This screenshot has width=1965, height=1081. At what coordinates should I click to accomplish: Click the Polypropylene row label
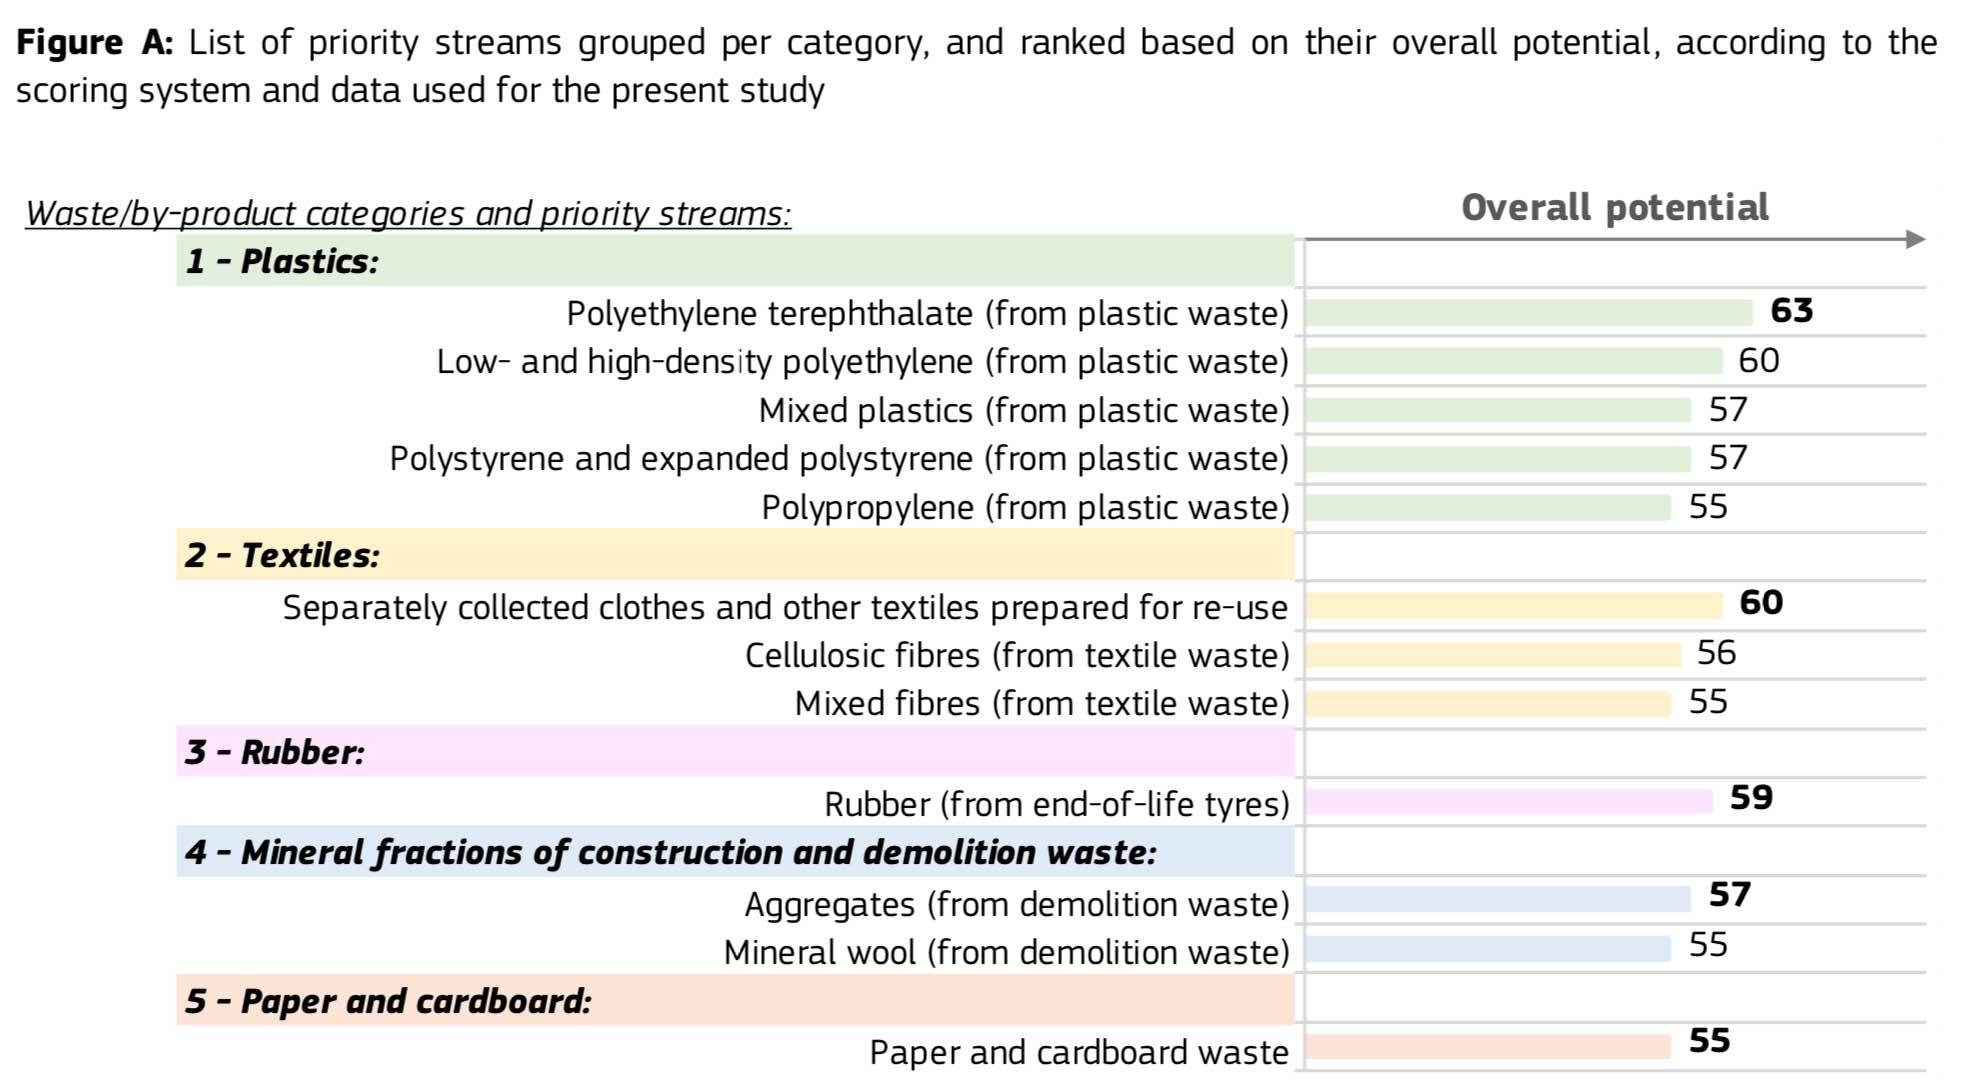point(1025,508)
